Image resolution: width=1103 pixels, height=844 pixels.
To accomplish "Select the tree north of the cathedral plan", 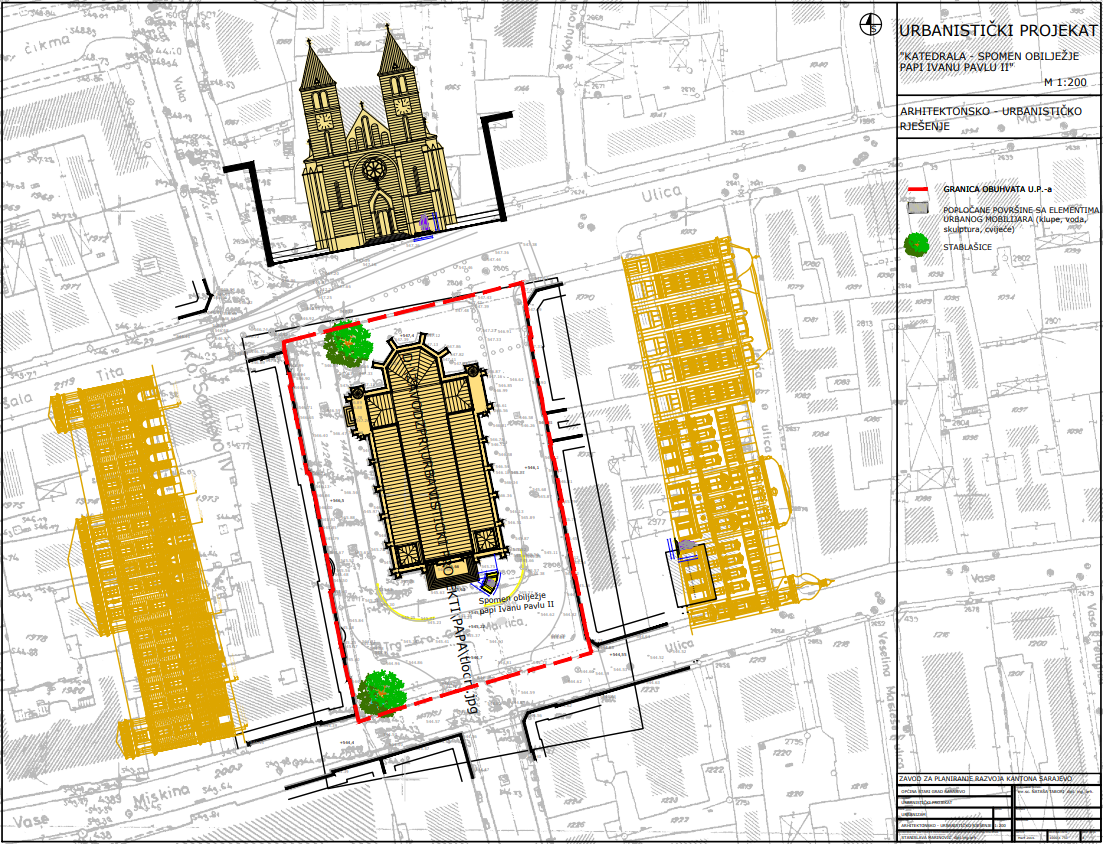I will click(x=345, y=343).
